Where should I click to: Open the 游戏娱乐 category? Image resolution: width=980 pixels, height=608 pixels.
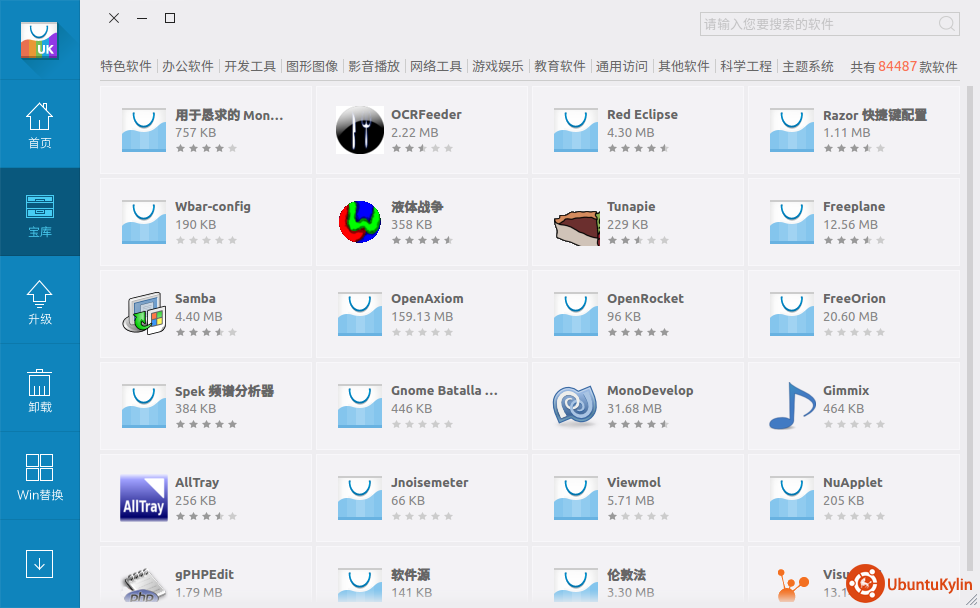498,66
